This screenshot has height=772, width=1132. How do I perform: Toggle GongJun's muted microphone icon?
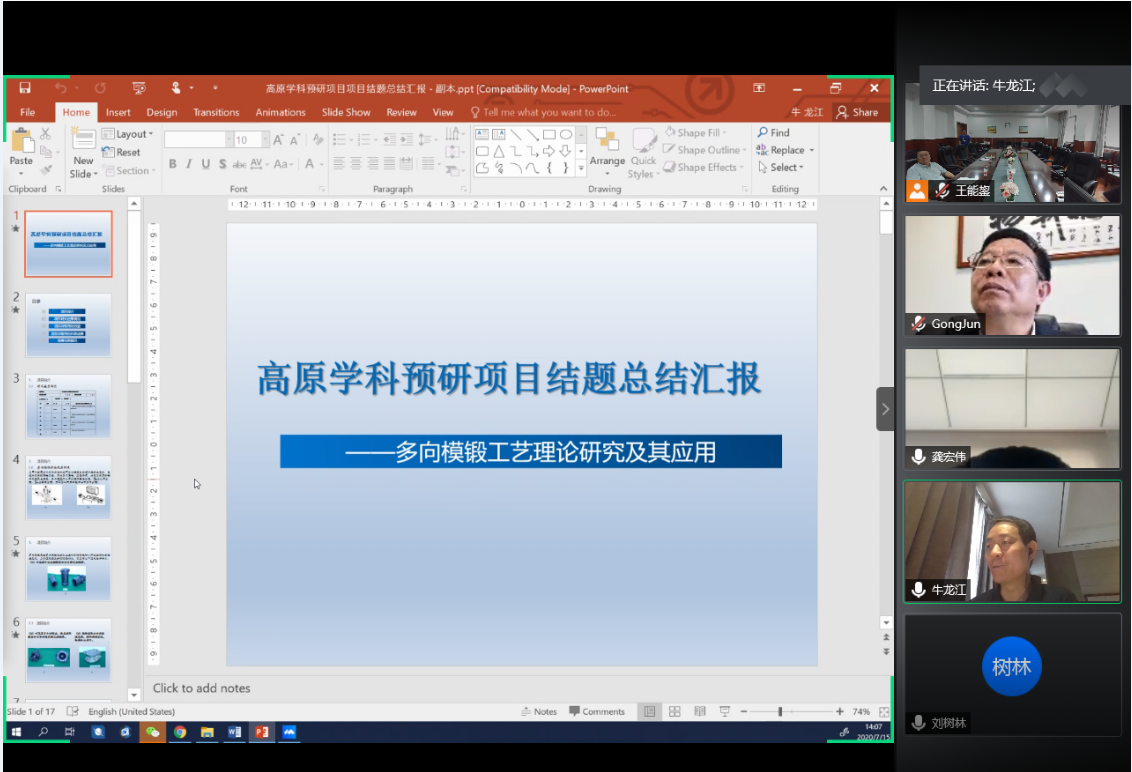coord(918,324)
